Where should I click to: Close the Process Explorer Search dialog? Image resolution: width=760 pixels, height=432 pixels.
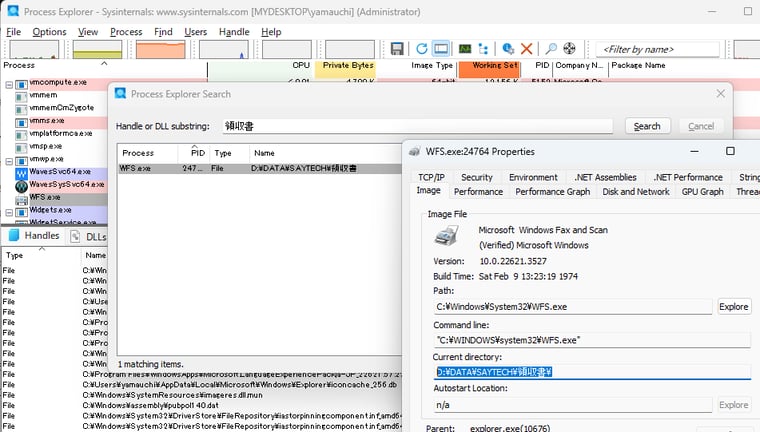pyautogui.click(x=721, y=94)
